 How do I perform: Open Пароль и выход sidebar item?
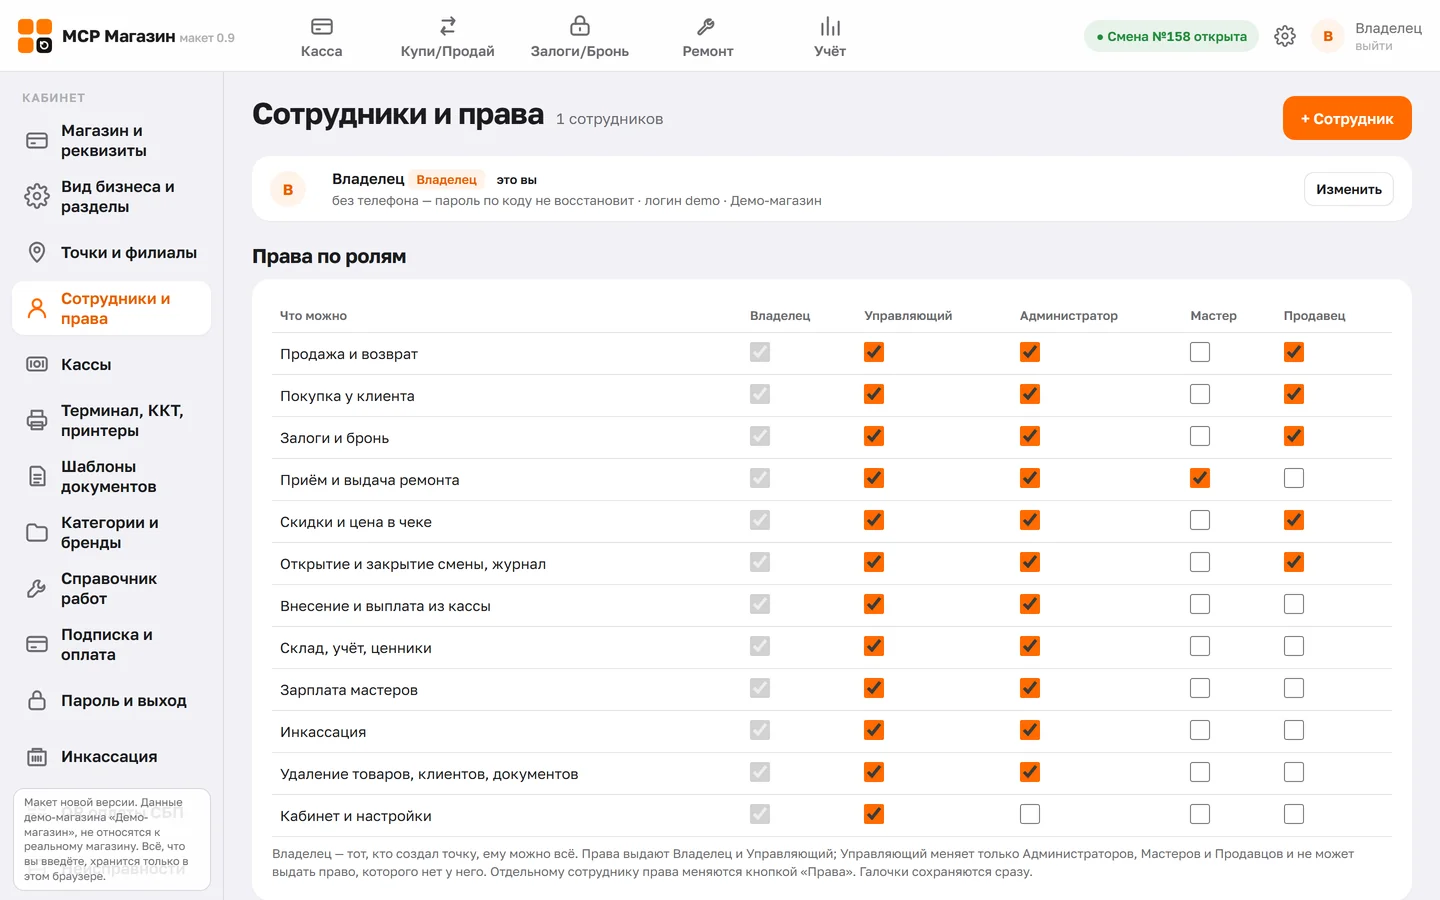(111, 701)
